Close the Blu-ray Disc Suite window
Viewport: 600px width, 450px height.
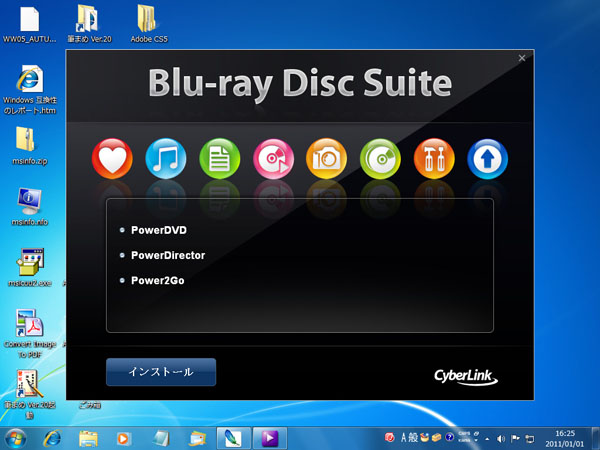tap(522, 58)
